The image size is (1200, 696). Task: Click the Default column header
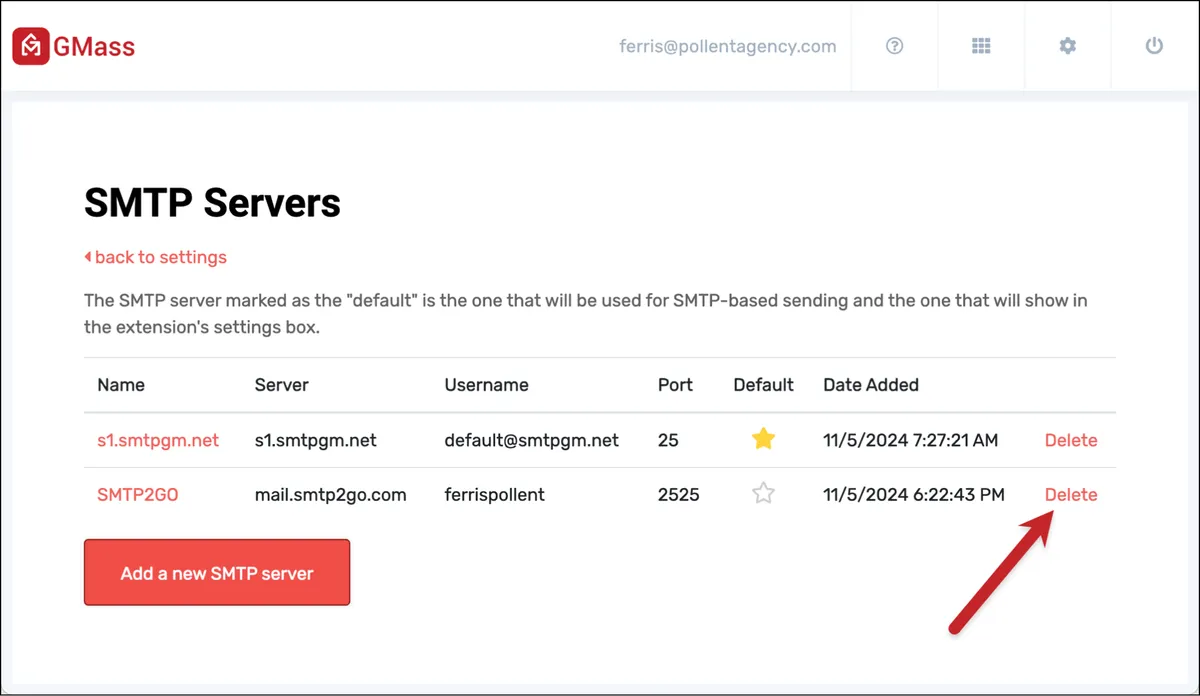(x=763, y=385)
